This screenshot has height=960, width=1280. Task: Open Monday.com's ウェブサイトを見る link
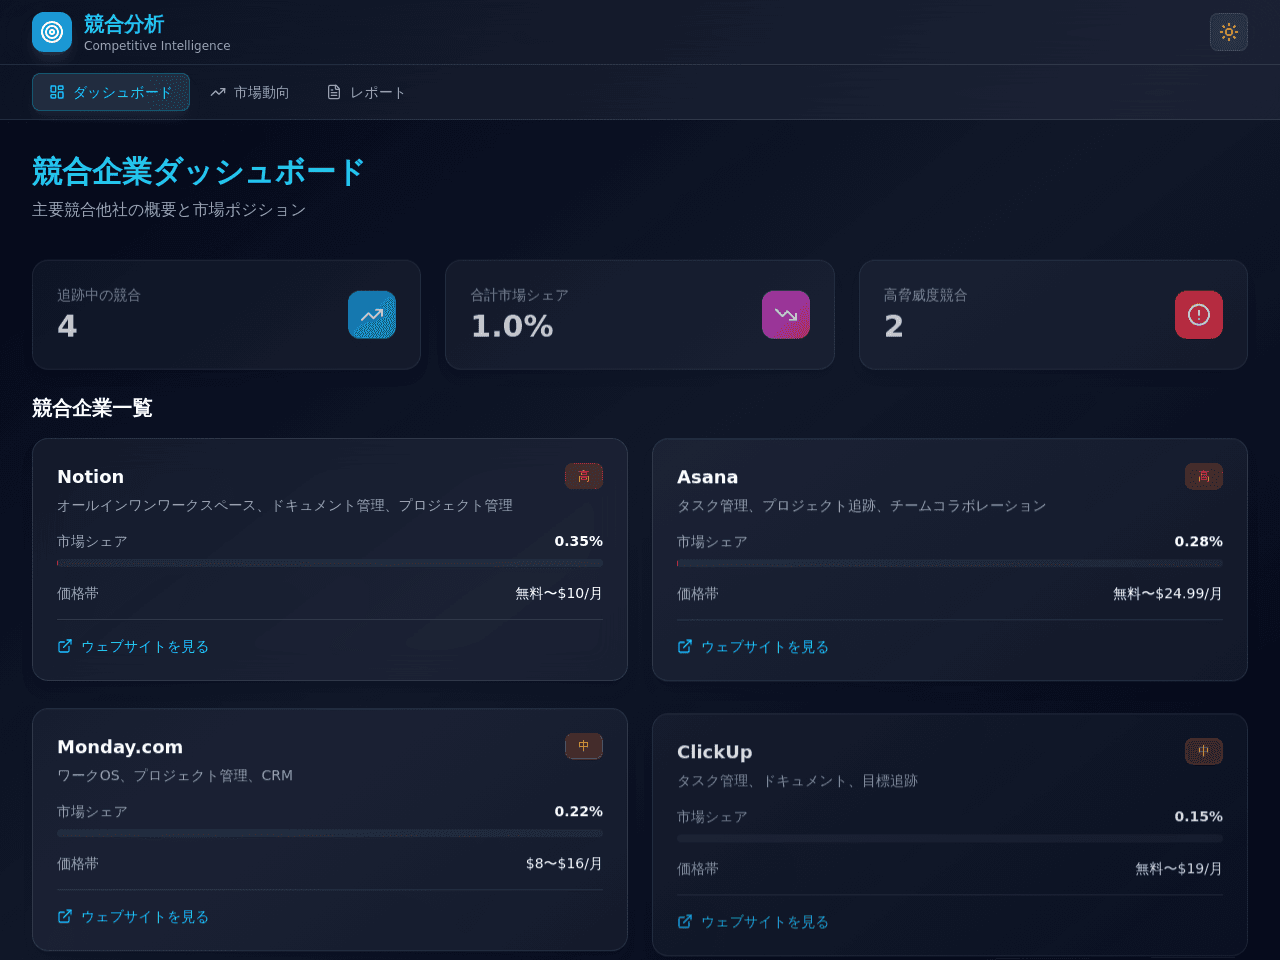[133, 917]
